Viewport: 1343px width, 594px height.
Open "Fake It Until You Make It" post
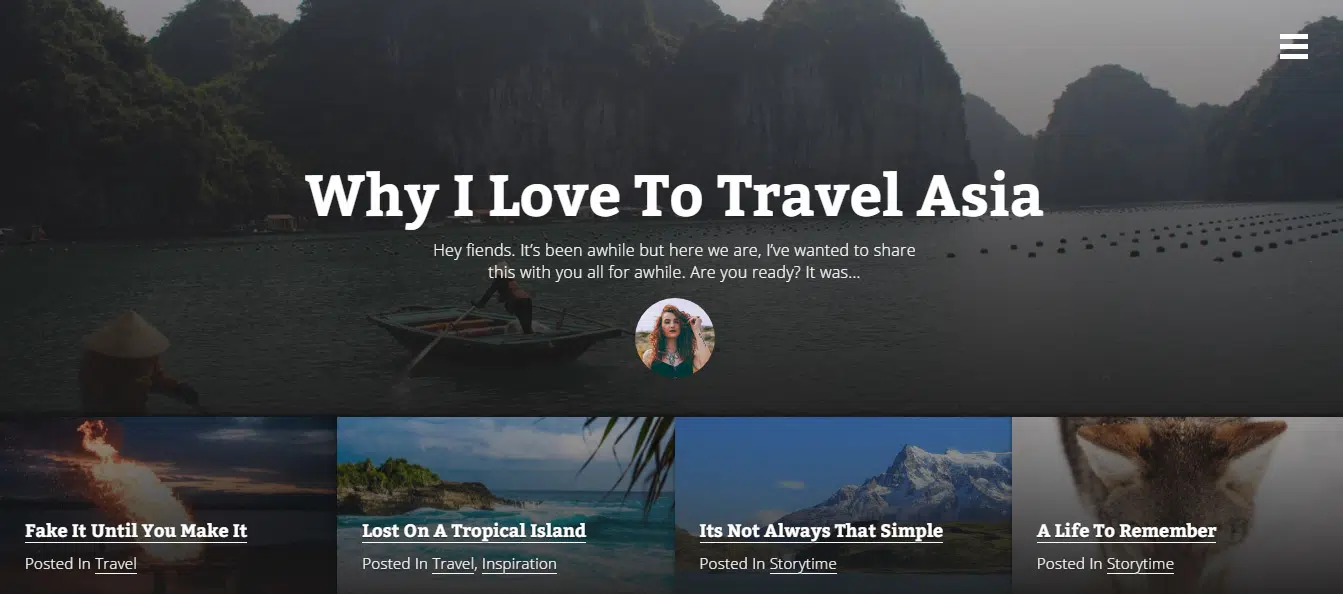point(136,531)
